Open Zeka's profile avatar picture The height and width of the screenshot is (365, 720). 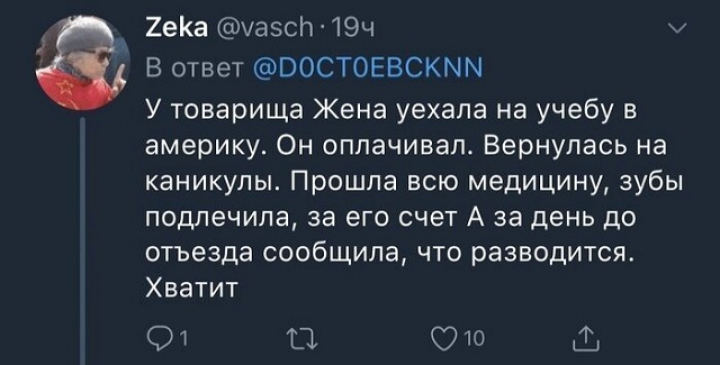[83, 63]
